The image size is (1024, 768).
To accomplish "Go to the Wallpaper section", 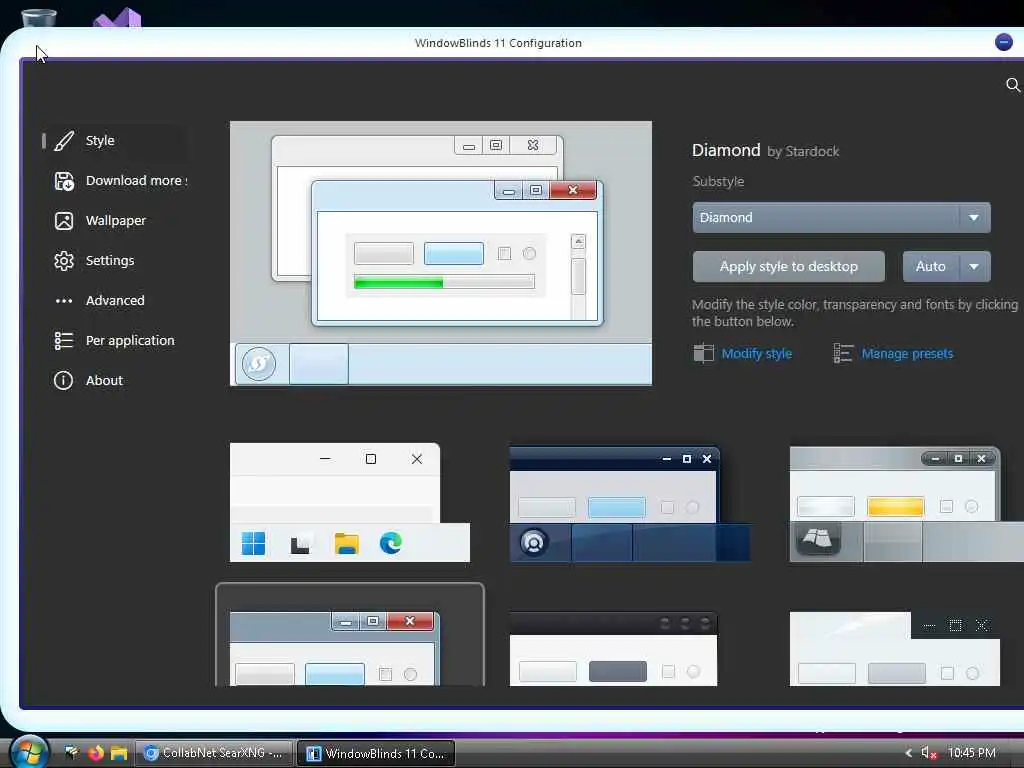I will (x=115, y=221).
